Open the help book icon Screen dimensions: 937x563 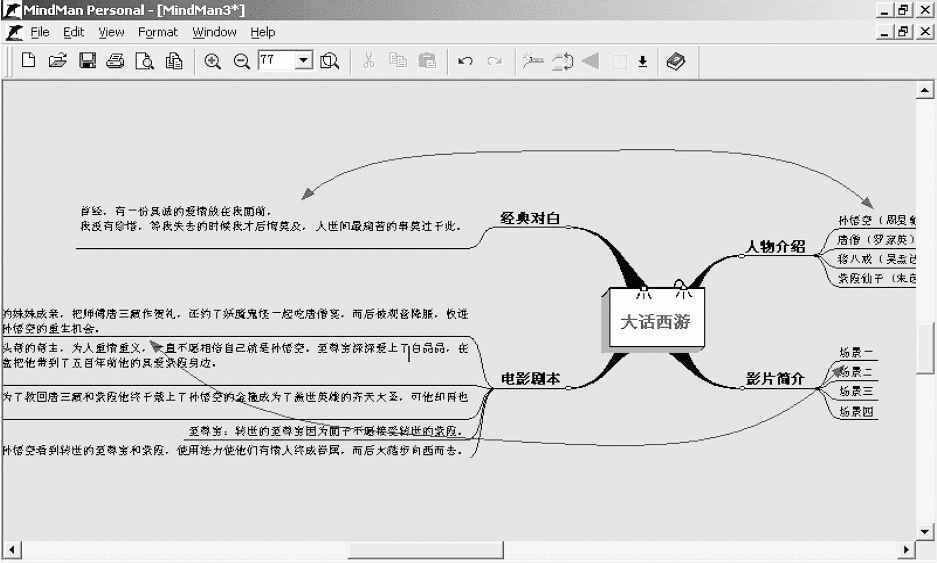pyautogui.click(x=675, y=61)
